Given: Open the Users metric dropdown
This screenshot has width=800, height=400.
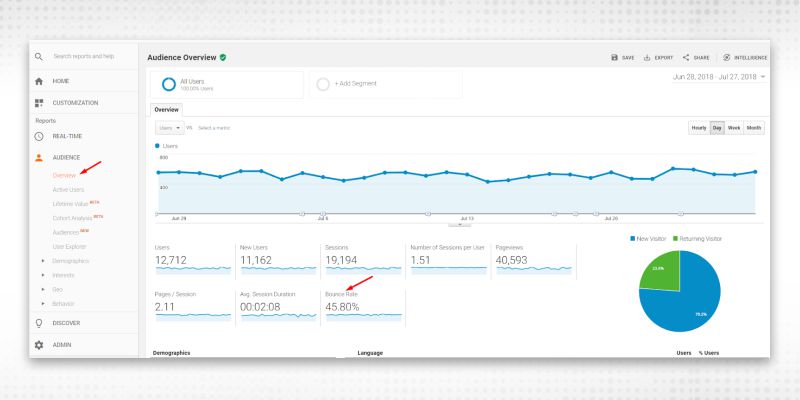Looking at the screenshot, I should (169, 128).
